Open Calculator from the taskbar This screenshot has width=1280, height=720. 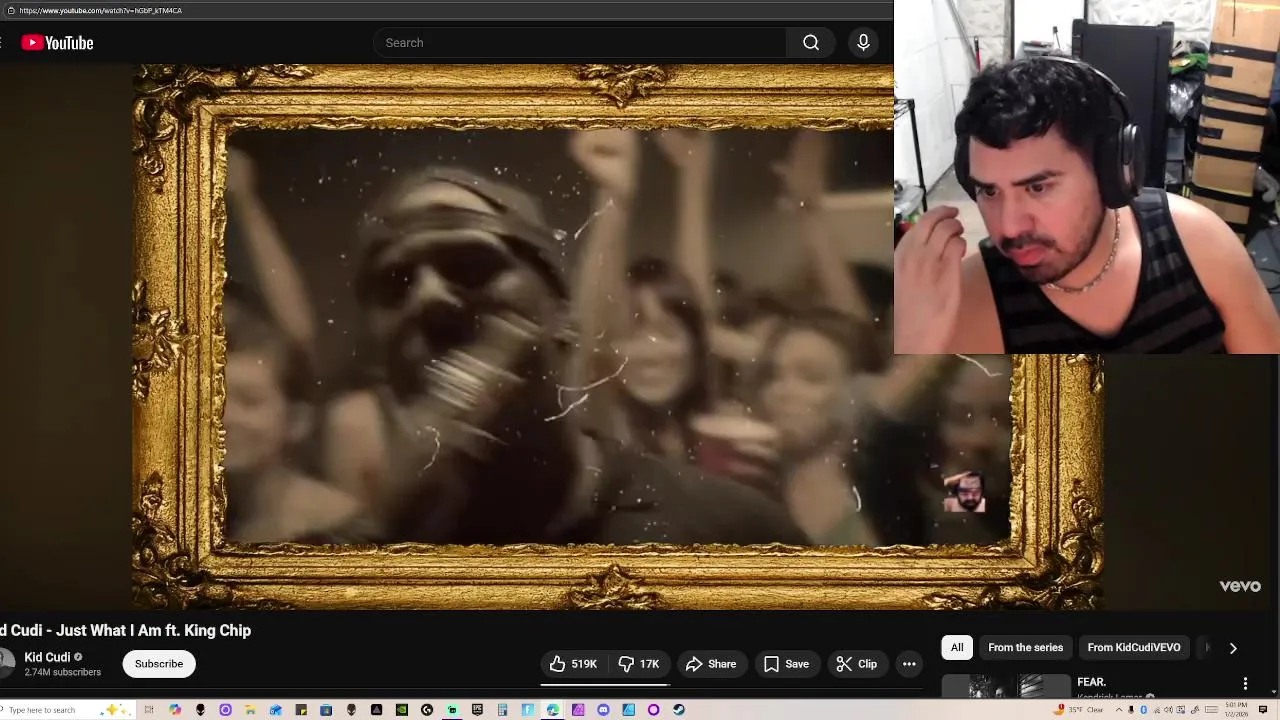point(502,710)
